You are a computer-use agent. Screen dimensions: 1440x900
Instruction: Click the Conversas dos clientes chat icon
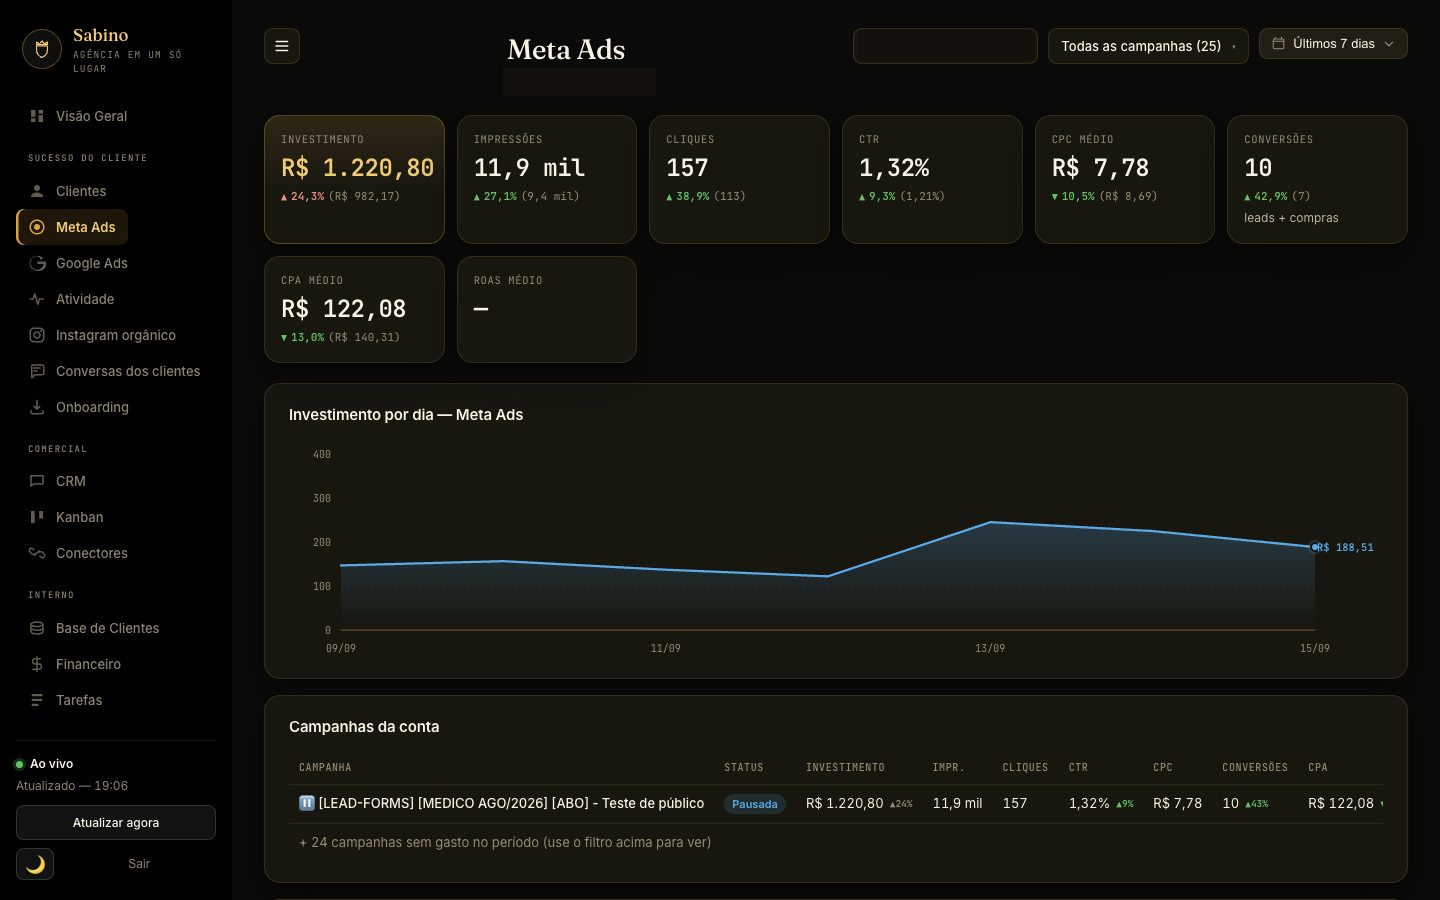[37, 371]
